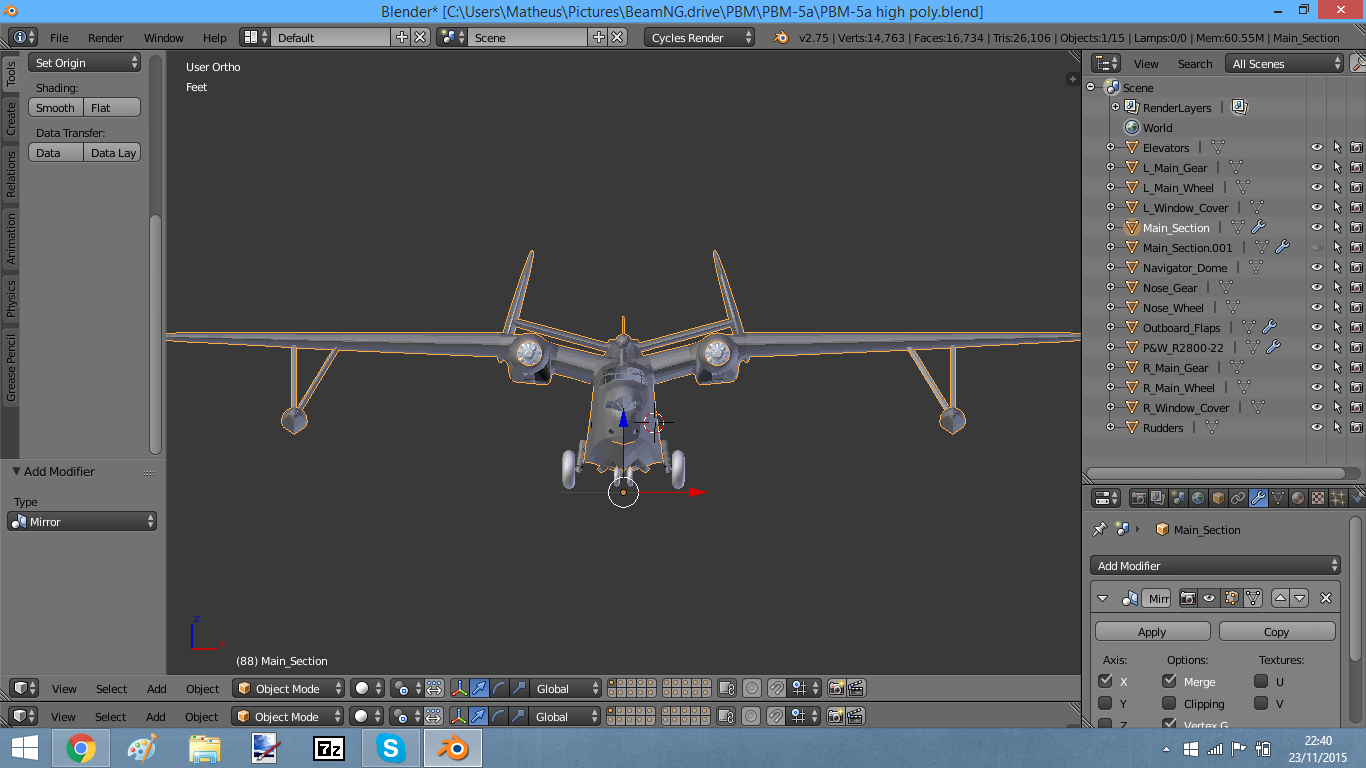Open the Window menu

163,37
